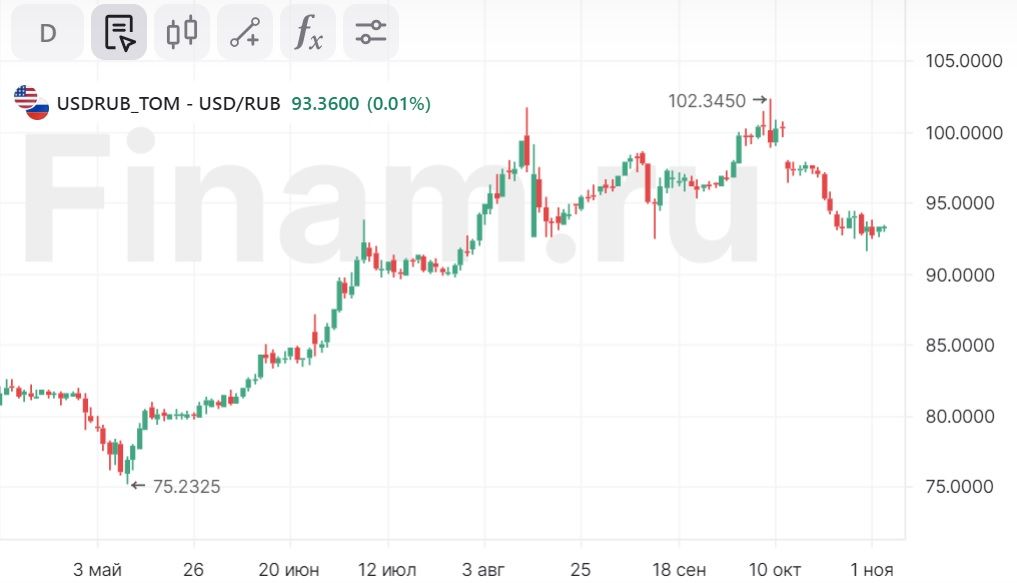
Task: Click the 85.0000 price axis label
Action: click(964, 346)
